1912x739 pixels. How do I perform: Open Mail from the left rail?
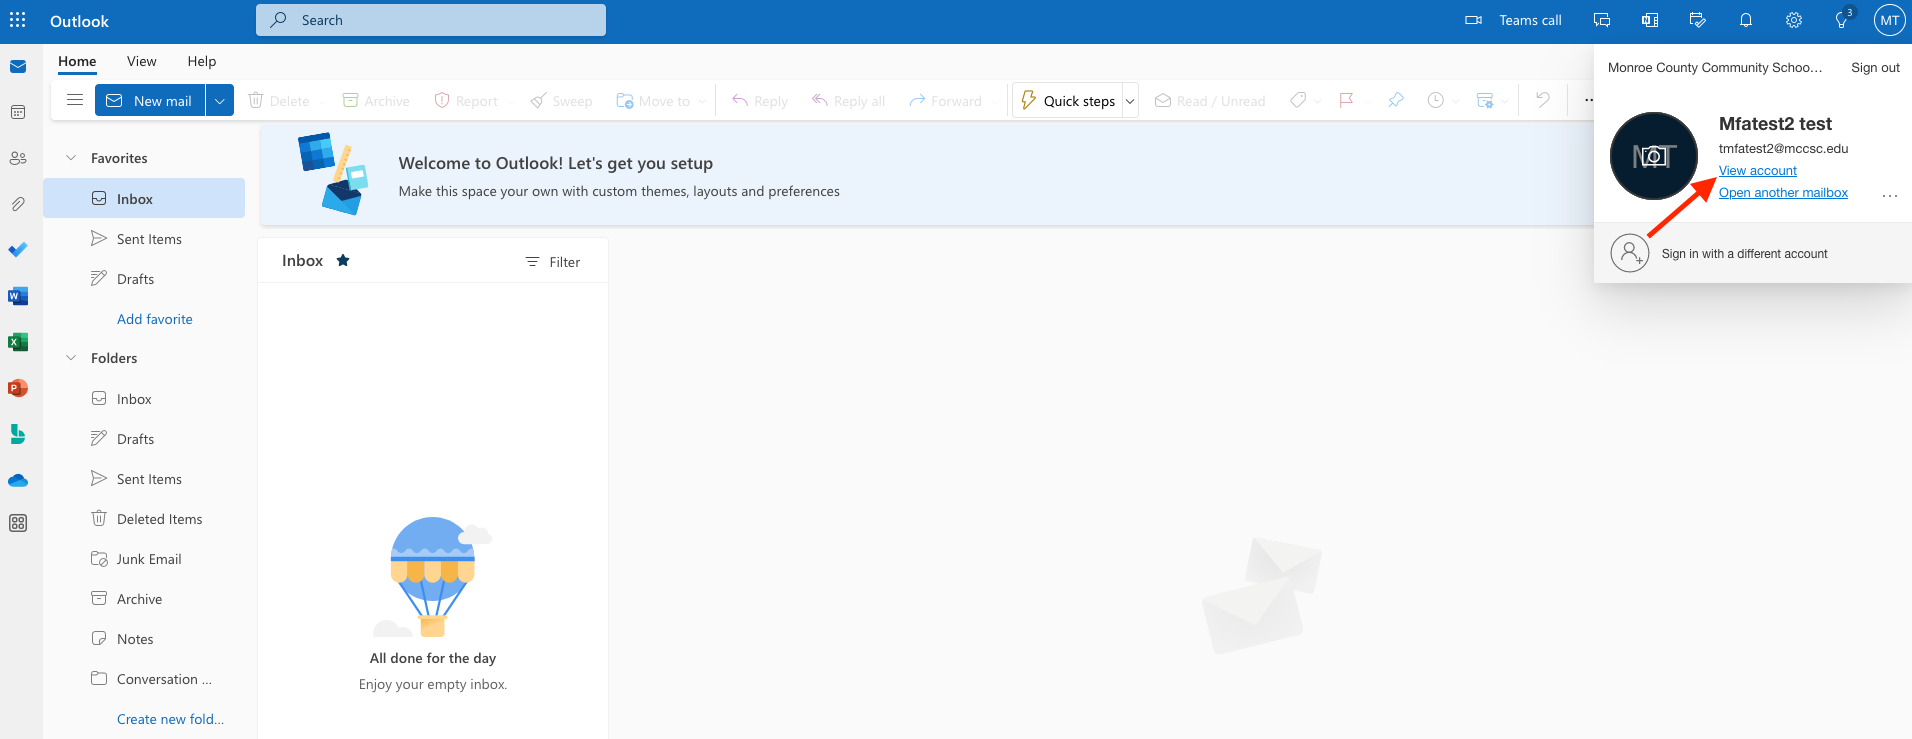click(18, 67)
